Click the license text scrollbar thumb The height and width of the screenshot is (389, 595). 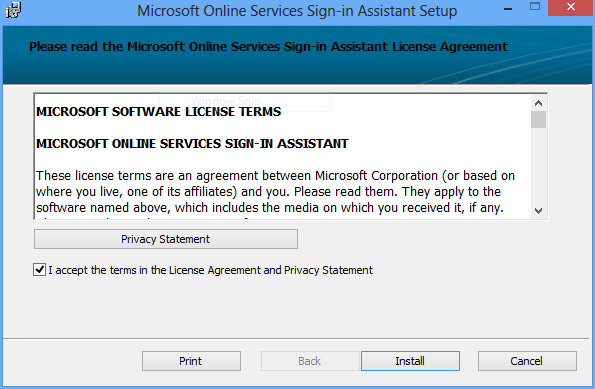[x=538, y=120]
